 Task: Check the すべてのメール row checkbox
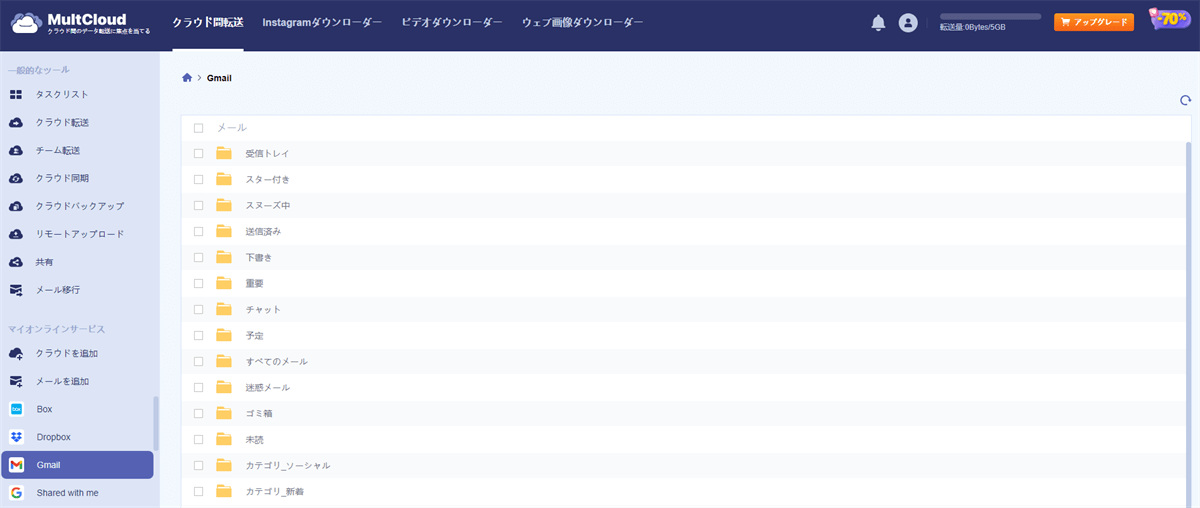pos(198,361)
